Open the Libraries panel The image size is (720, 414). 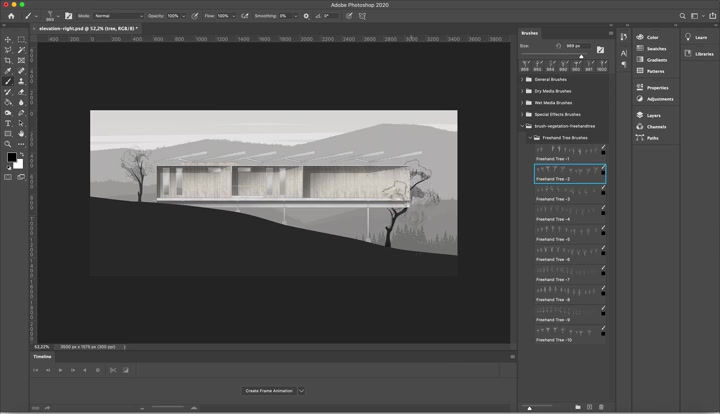pos(703,54)
